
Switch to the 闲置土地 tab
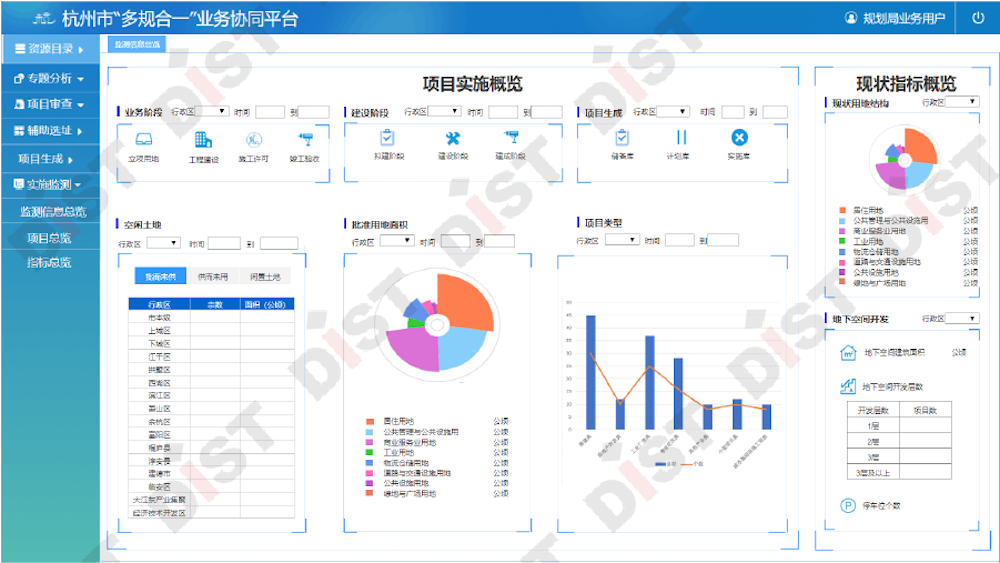[x=265, y=276]
